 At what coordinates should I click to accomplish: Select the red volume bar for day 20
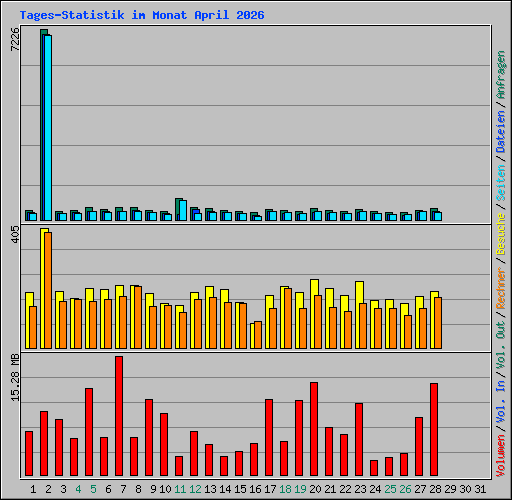(314, 429)
